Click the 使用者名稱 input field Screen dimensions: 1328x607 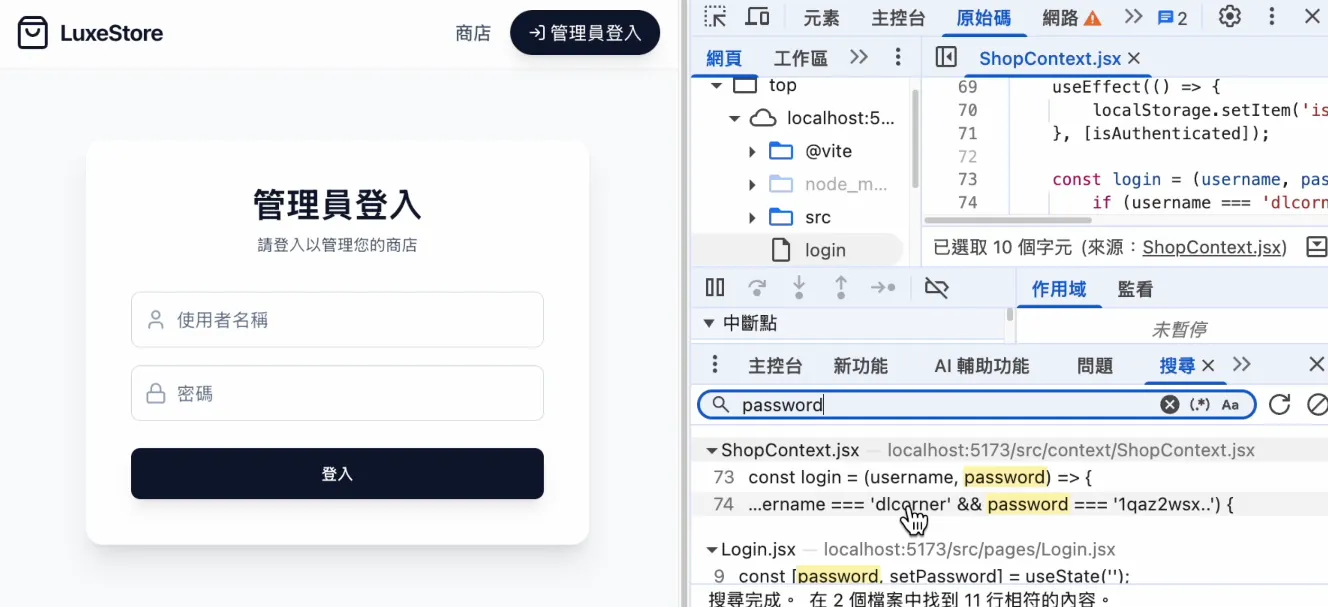coord(337,320)
